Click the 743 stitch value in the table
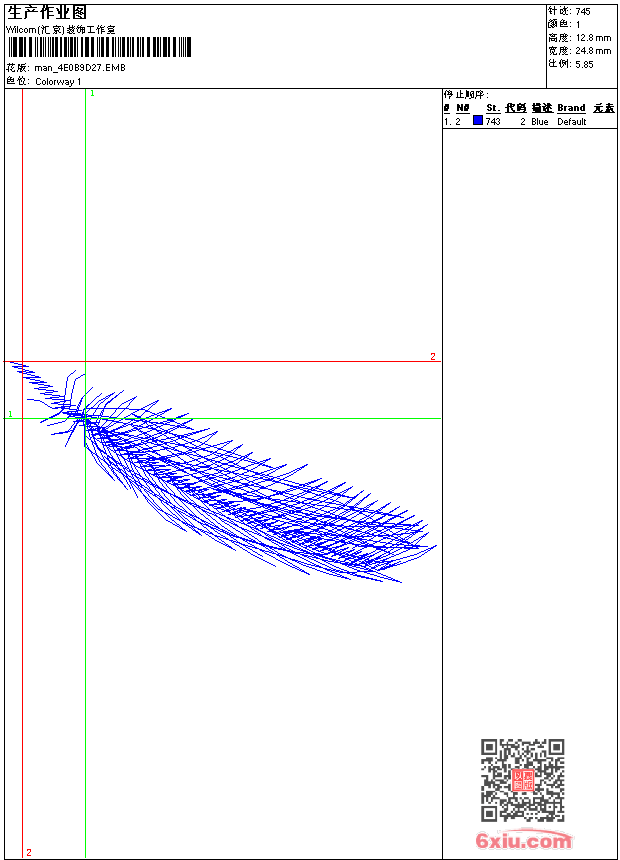The height and width of the screenshot is (860, 620). click(x=493, y=122)
